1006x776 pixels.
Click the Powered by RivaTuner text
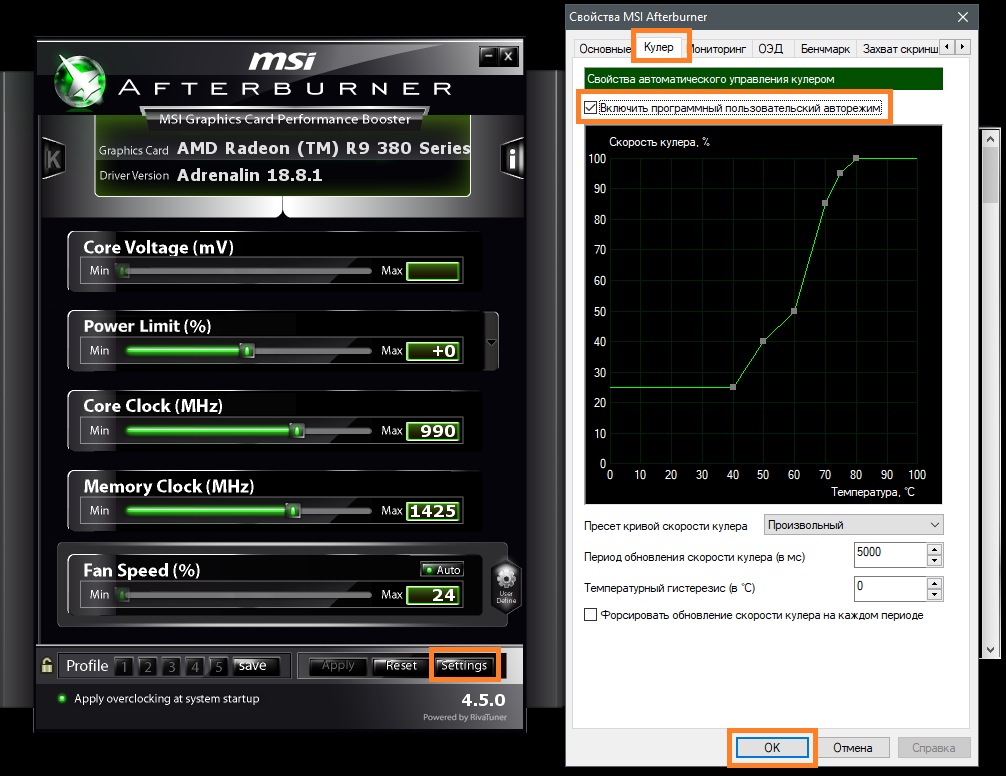point(465,717)
